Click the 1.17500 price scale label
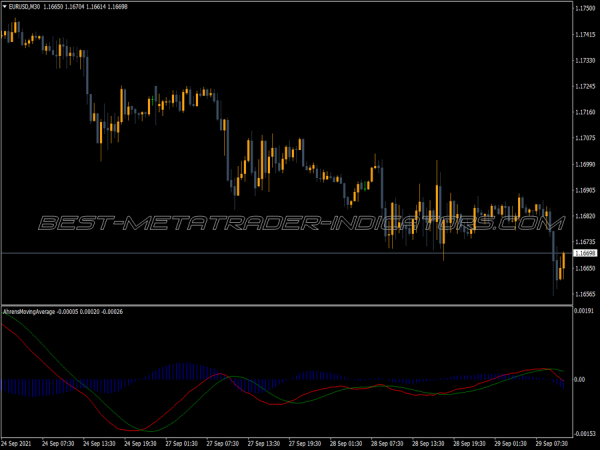600x450 pixels. [585, 8]
